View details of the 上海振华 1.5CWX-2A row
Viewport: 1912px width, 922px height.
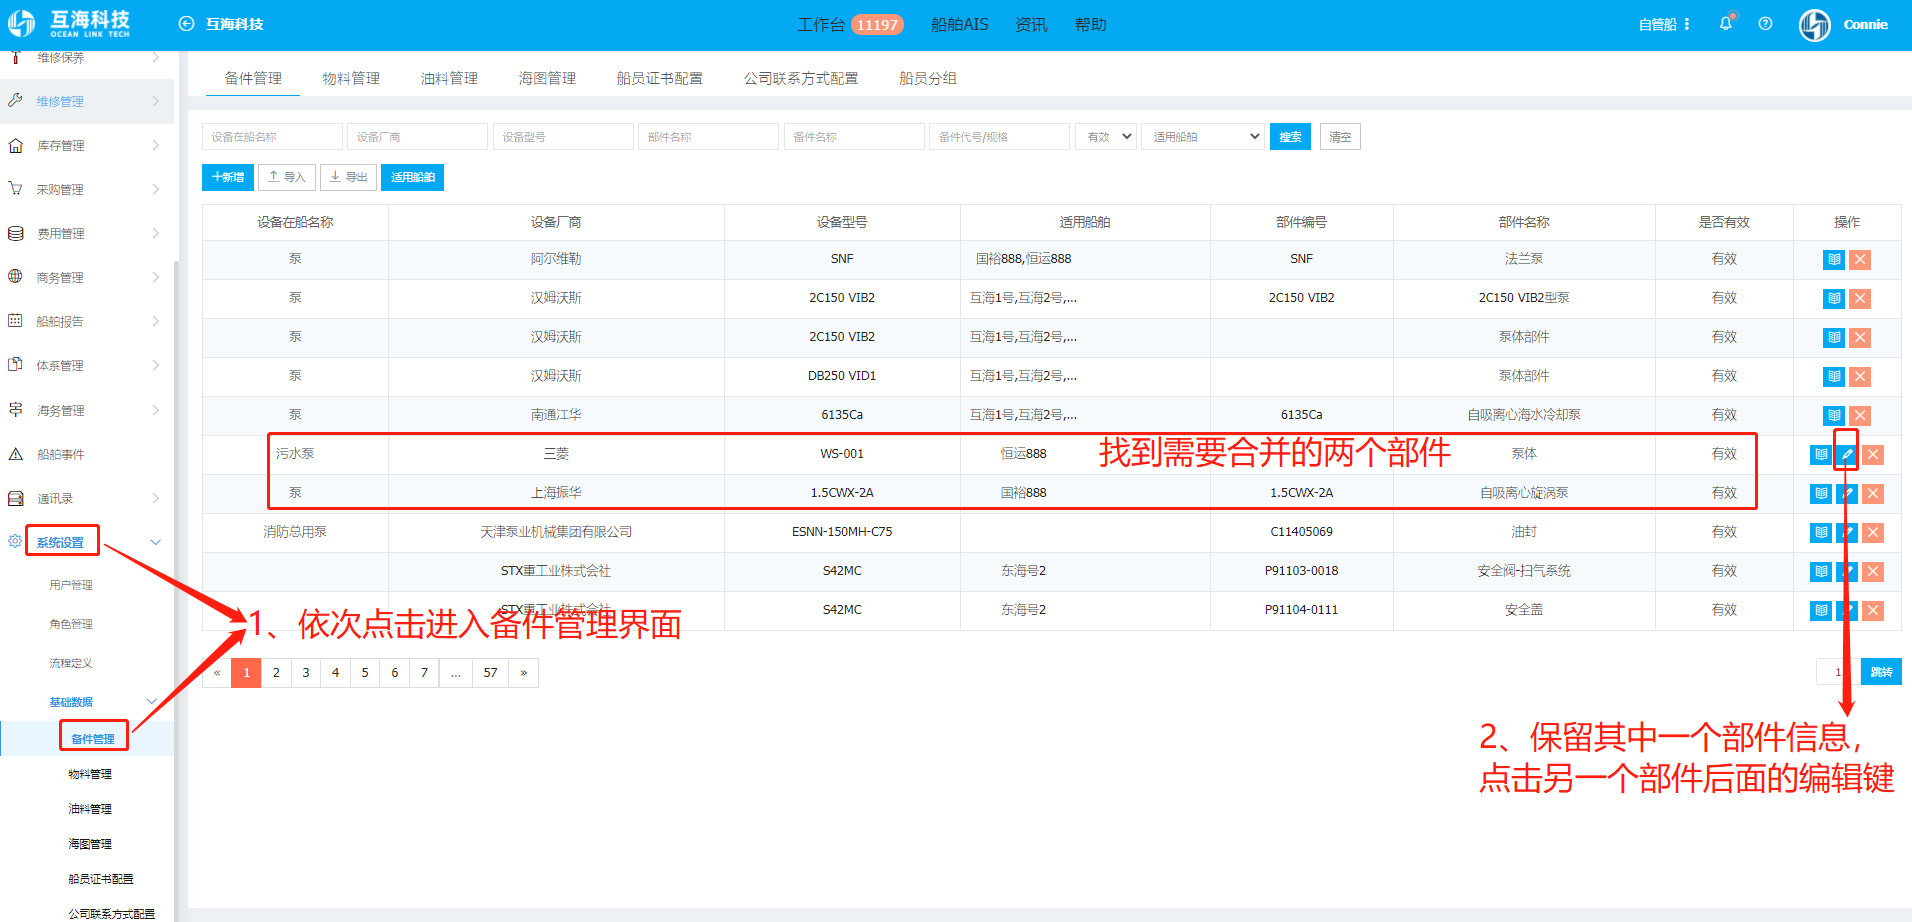(x=1821, y=494)
